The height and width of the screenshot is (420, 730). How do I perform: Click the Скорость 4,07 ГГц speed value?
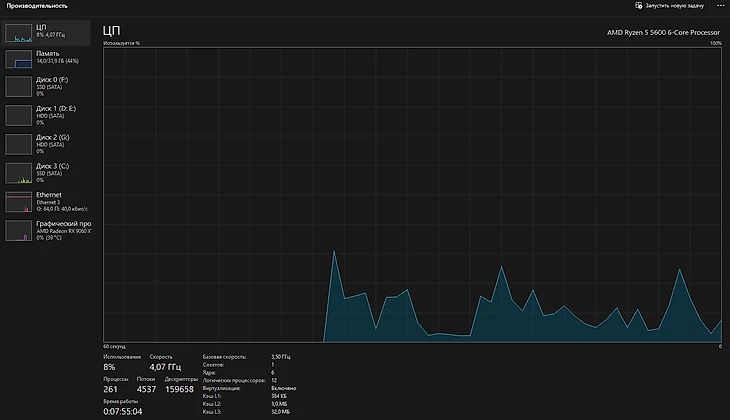(165, 367)
